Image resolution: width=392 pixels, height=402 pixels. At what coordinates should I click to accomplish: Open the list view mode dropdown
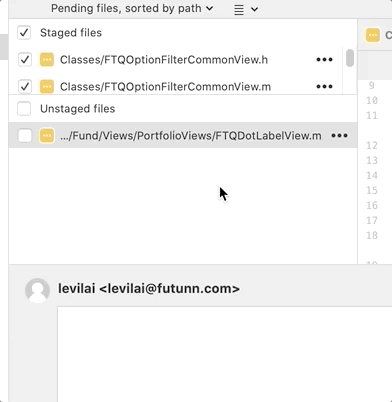tap(246, 9)
